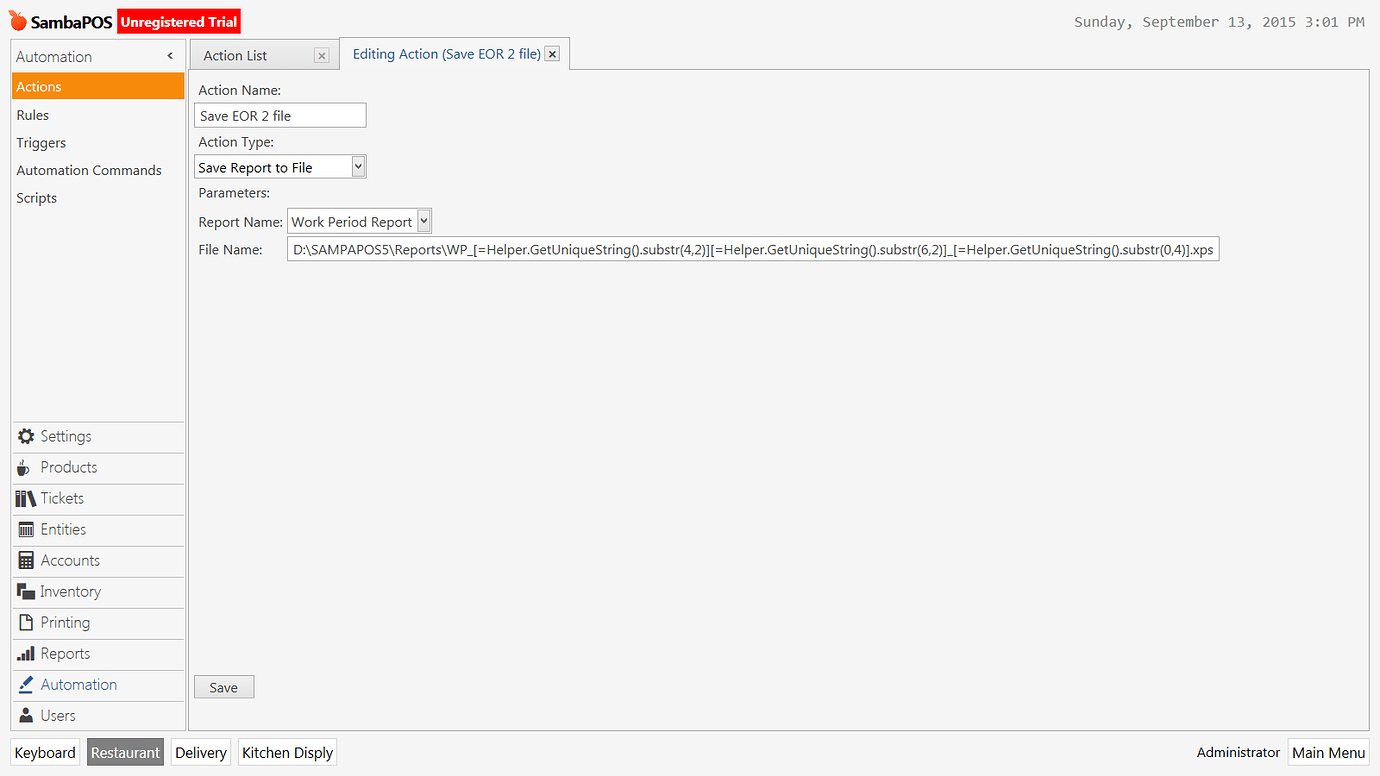
Task: Select the Products coffee cup icon
Action: coord(24,467)
